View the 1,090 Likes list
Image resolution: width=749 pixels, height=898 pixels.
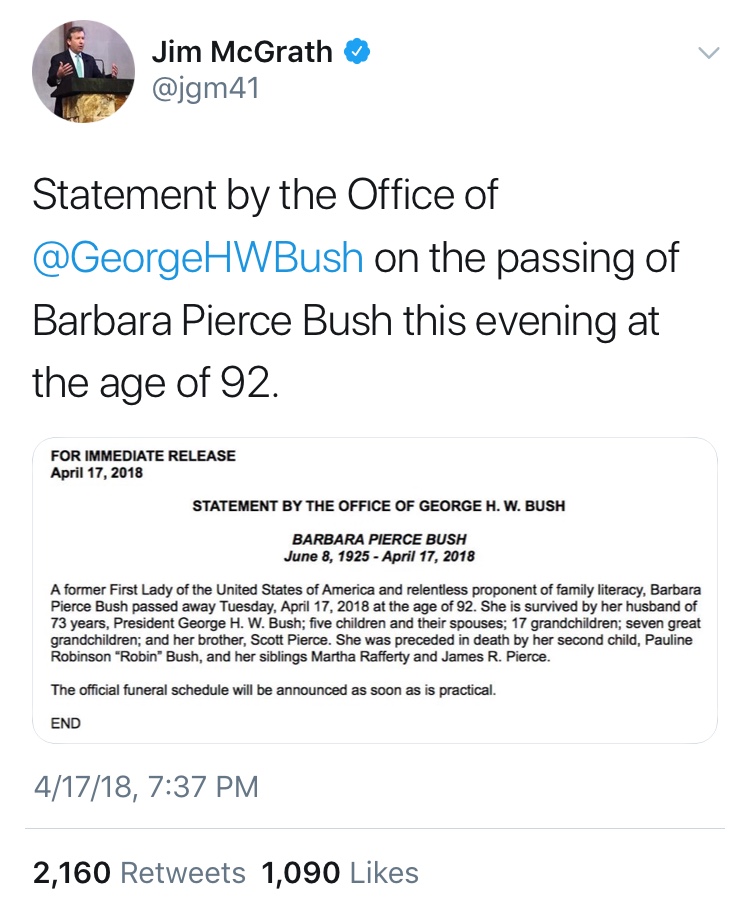tap(340, 872)
